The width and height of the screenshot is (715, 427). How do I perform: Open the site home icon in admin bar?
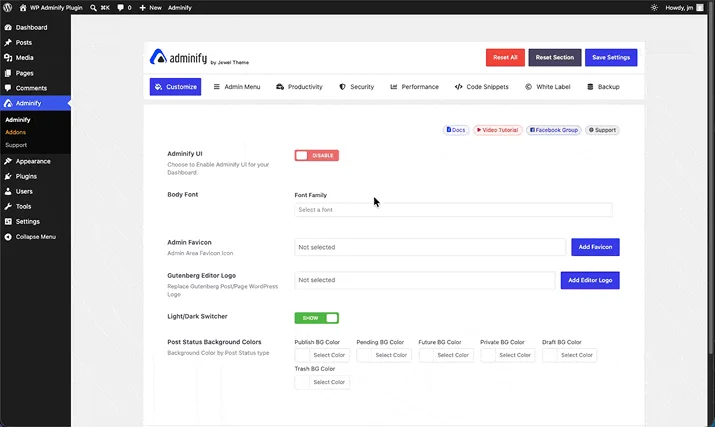23,7
